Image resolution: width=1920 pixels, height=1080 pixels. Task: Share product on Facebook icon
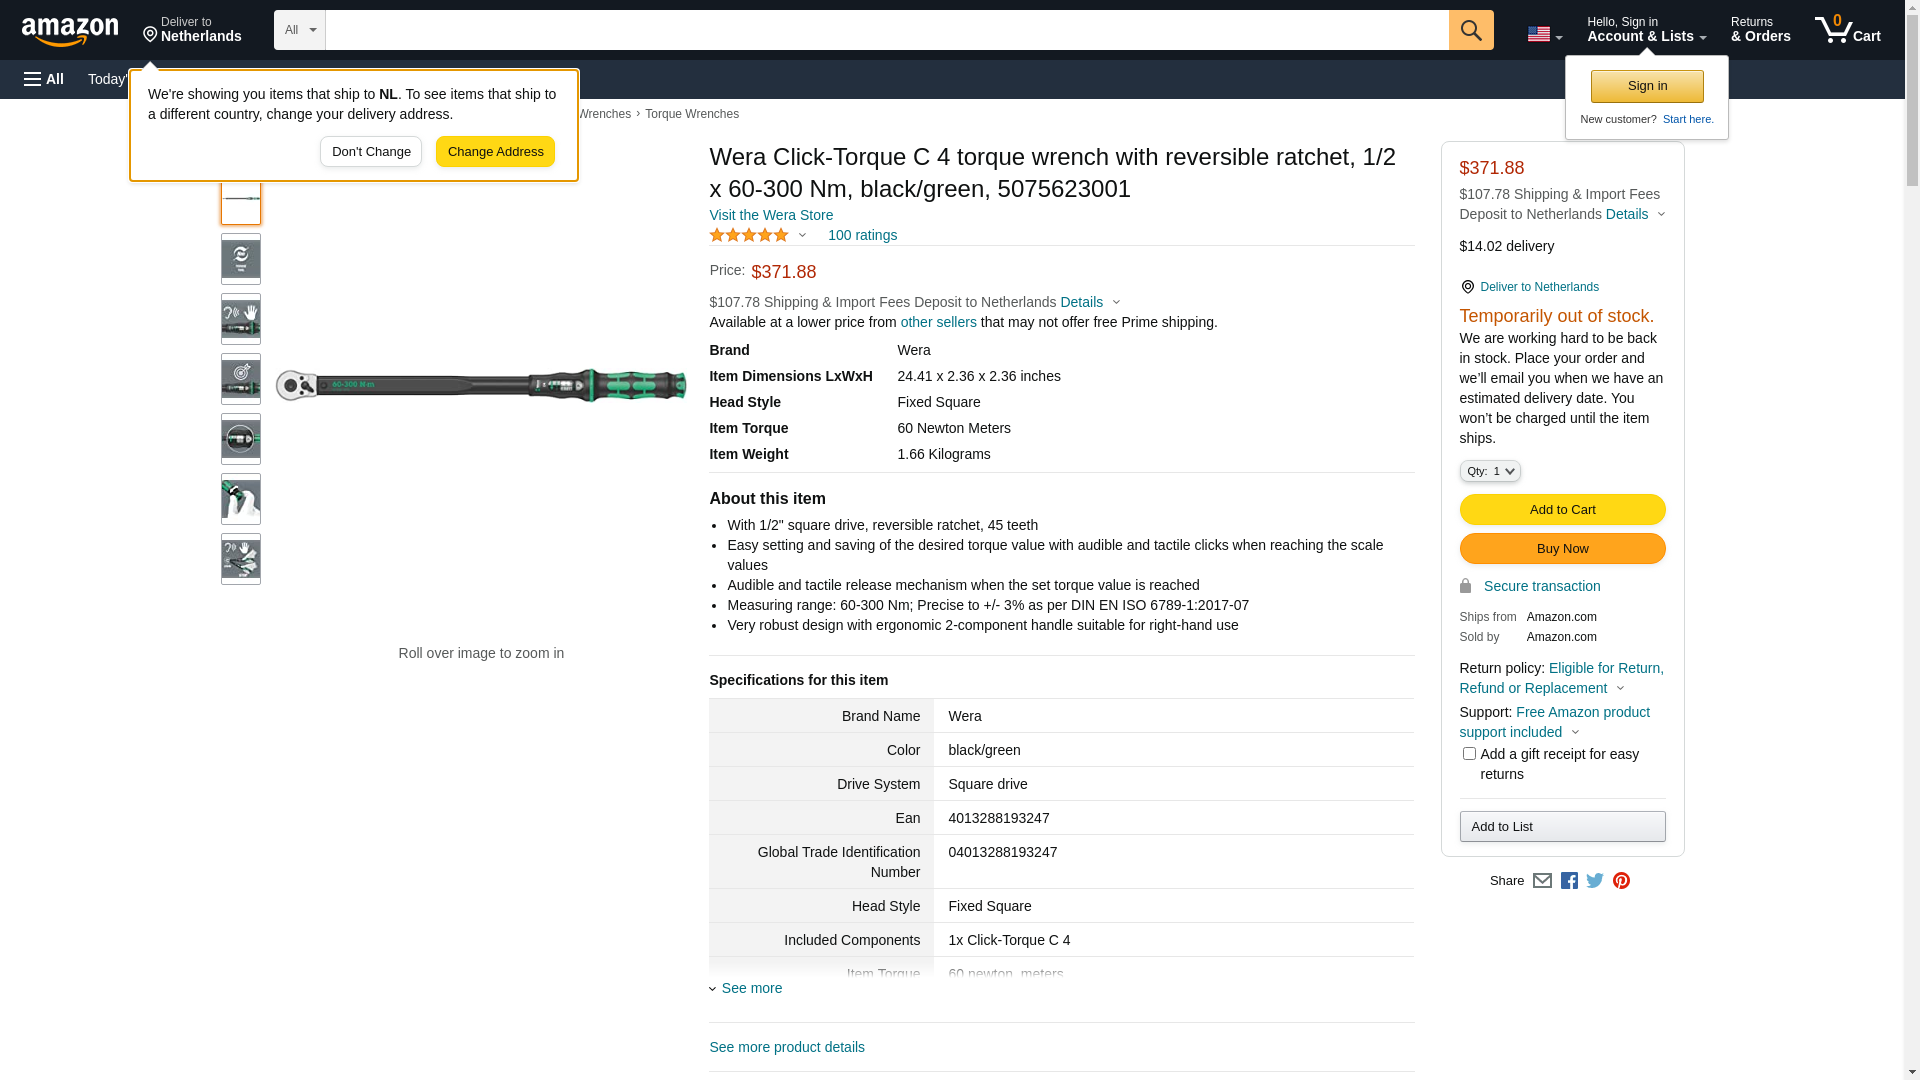[1569, 881]
